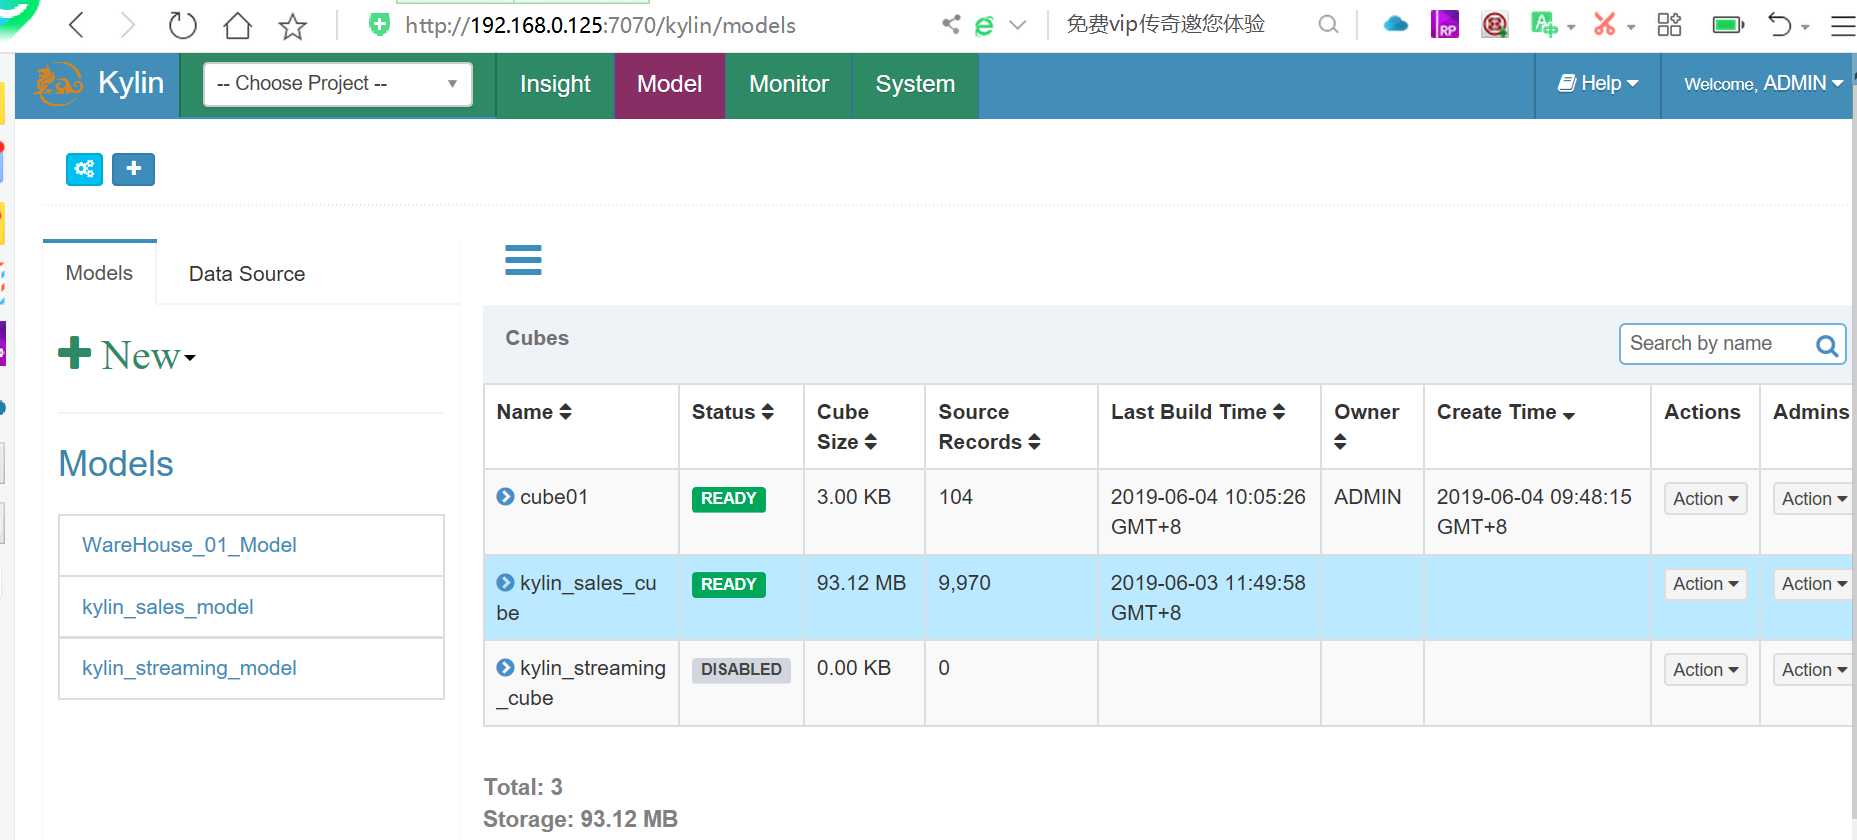Expand kylin_streaming_cube row arrow icon
This screenshot has height=840, width=1857.
tap(505, 667)
